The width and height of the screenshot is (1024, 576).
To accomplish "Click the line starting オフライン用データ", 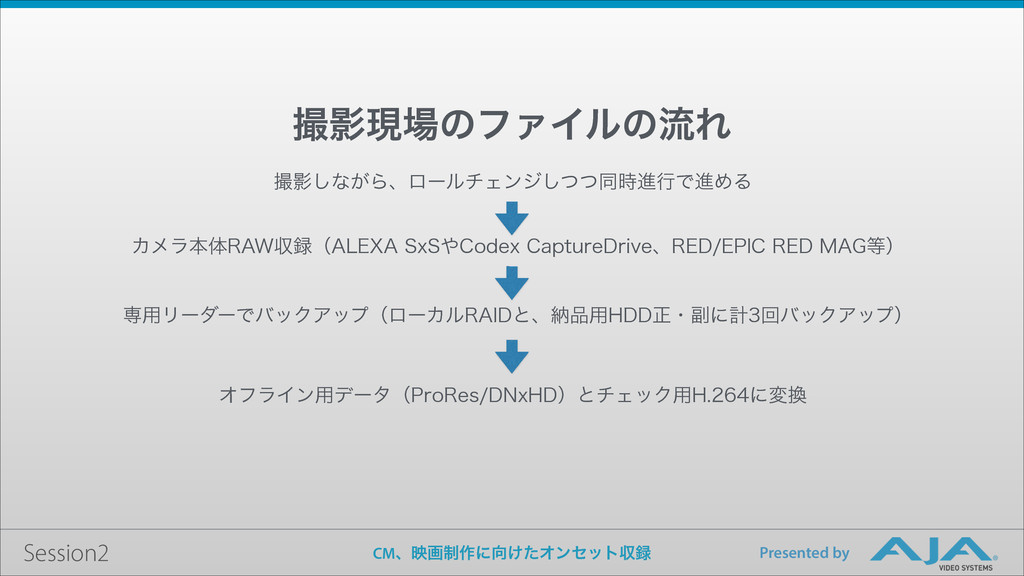I will pyautogui.click(x=512, y=394).
